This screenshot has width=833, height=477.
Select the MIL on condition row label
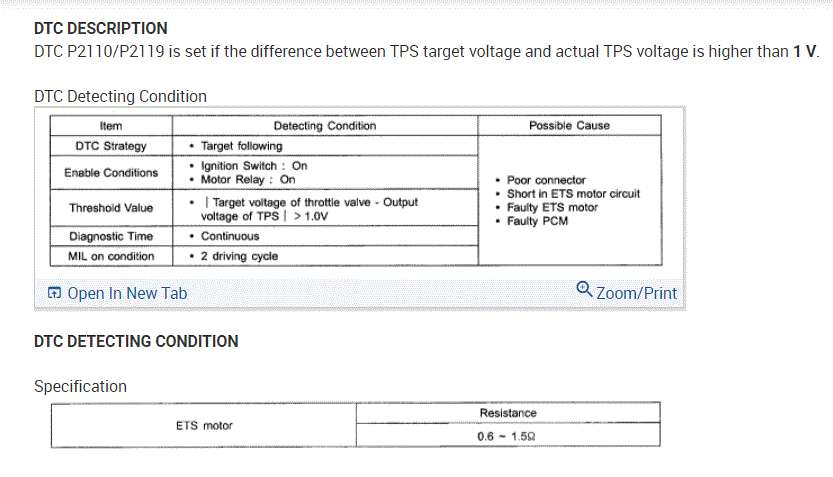coord(111,256)
